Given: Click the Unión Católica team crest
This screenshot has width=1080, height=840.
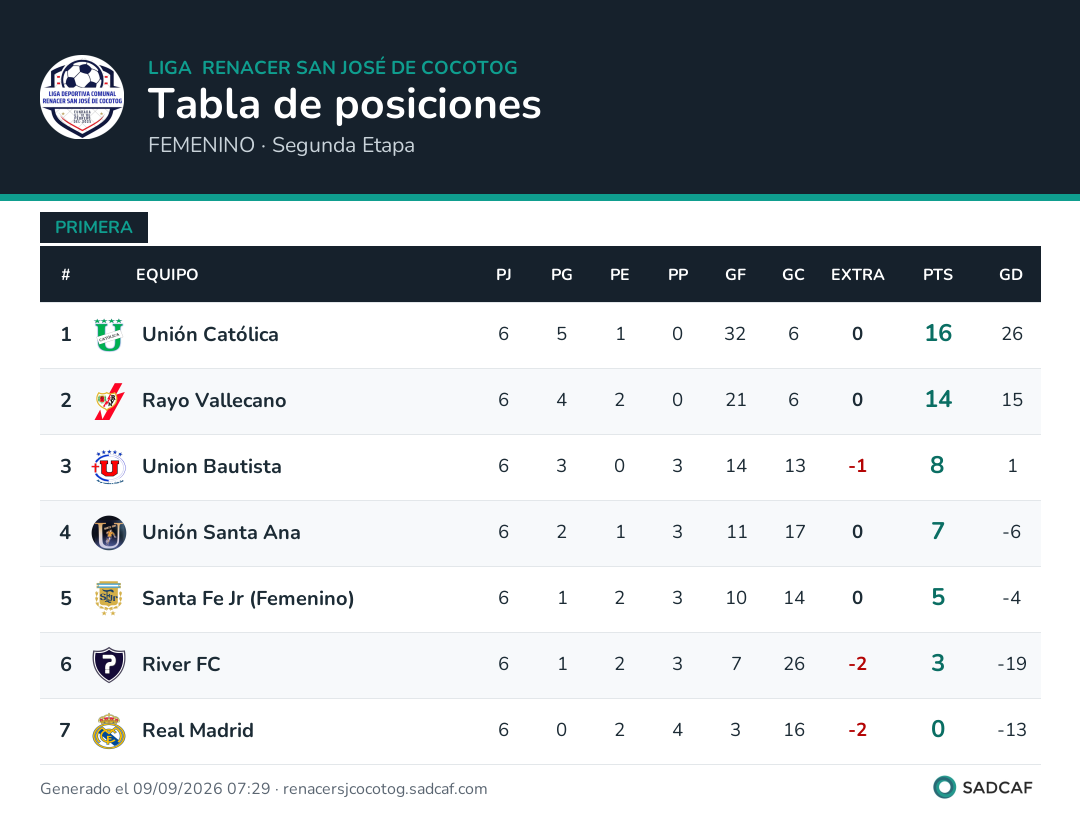Looking at the screenshot, I should pos(109,335).
